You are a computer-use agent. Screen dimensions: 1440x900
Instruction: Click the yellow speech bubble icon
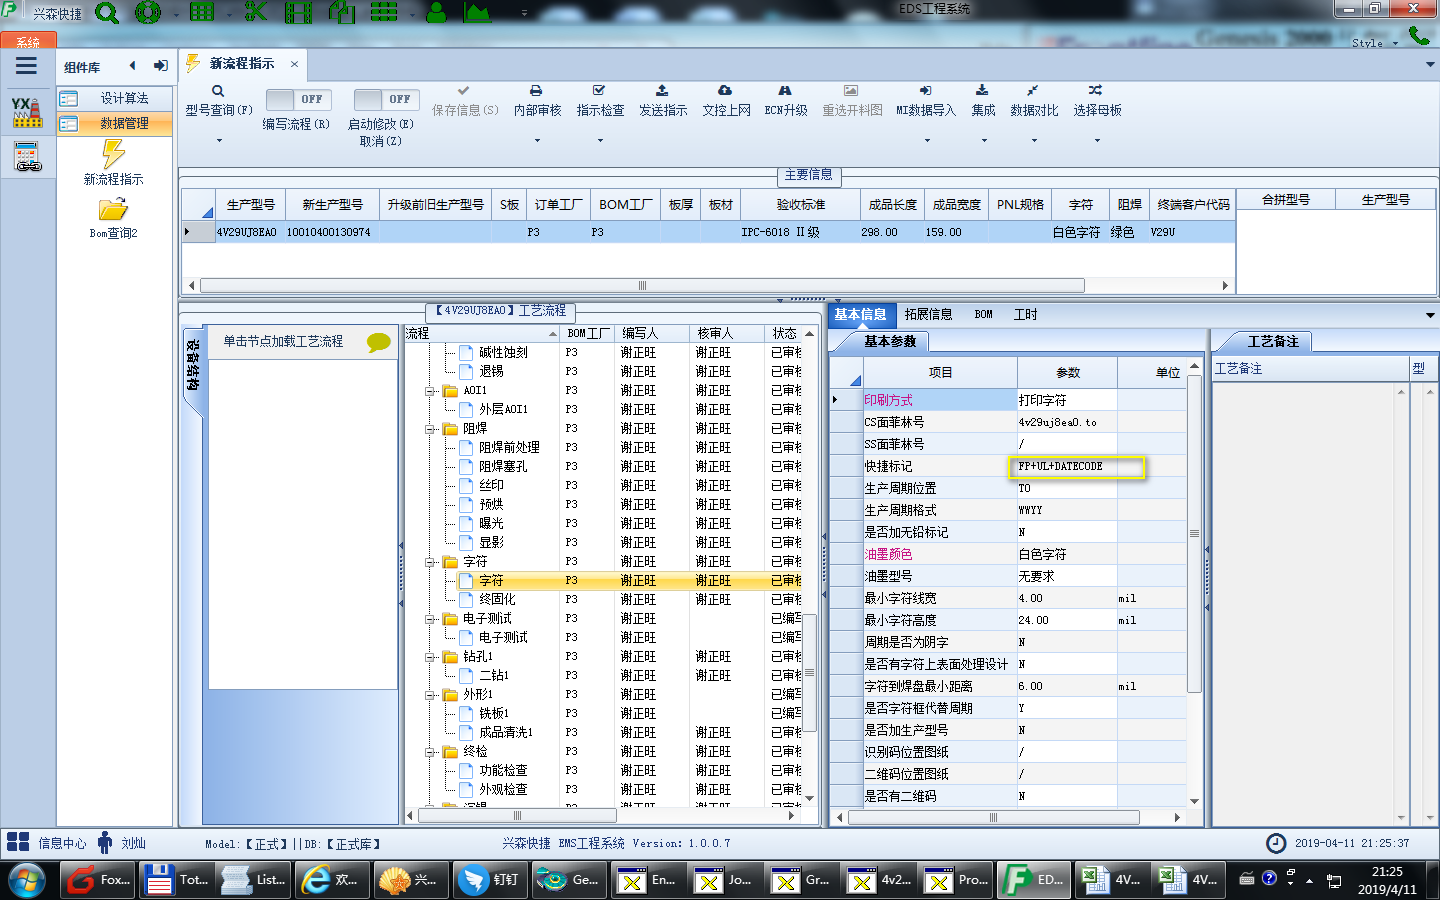tap(379, 342)
